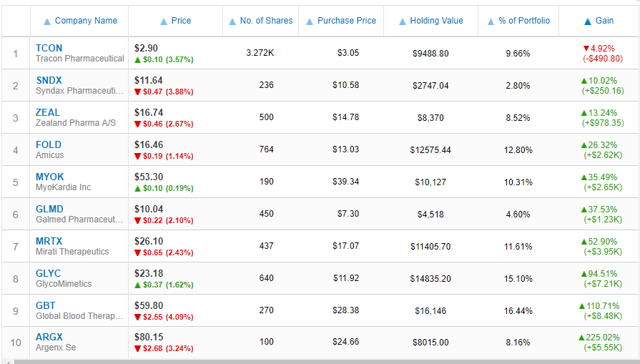The height and width of the screenshot is (364, 640).
Task: Open the GBT ticker link
Action: point(45,306)
